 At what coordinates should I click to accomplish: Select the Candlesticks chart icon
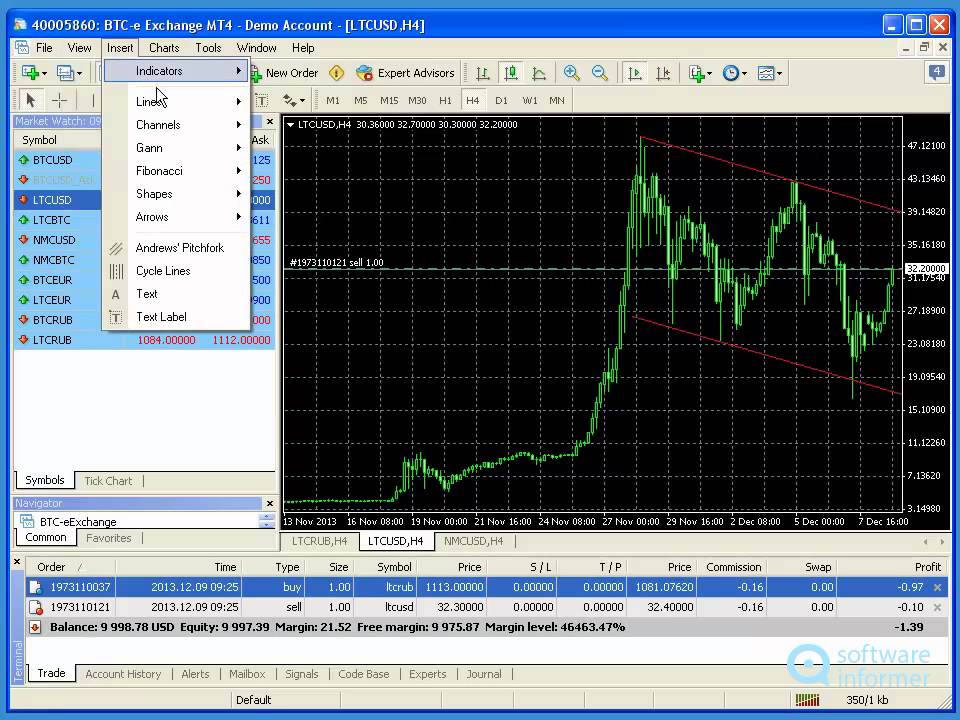click(511, 73)
